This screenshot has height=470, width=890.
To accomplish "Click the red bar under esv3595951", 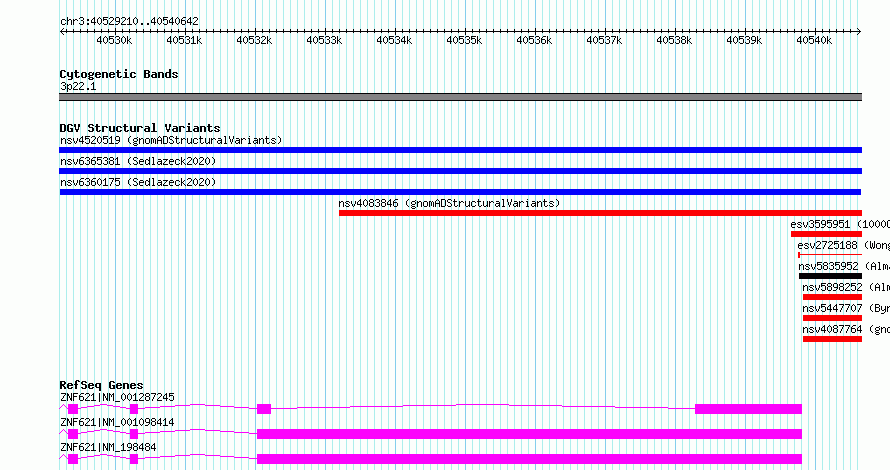I will pos(826,234).
